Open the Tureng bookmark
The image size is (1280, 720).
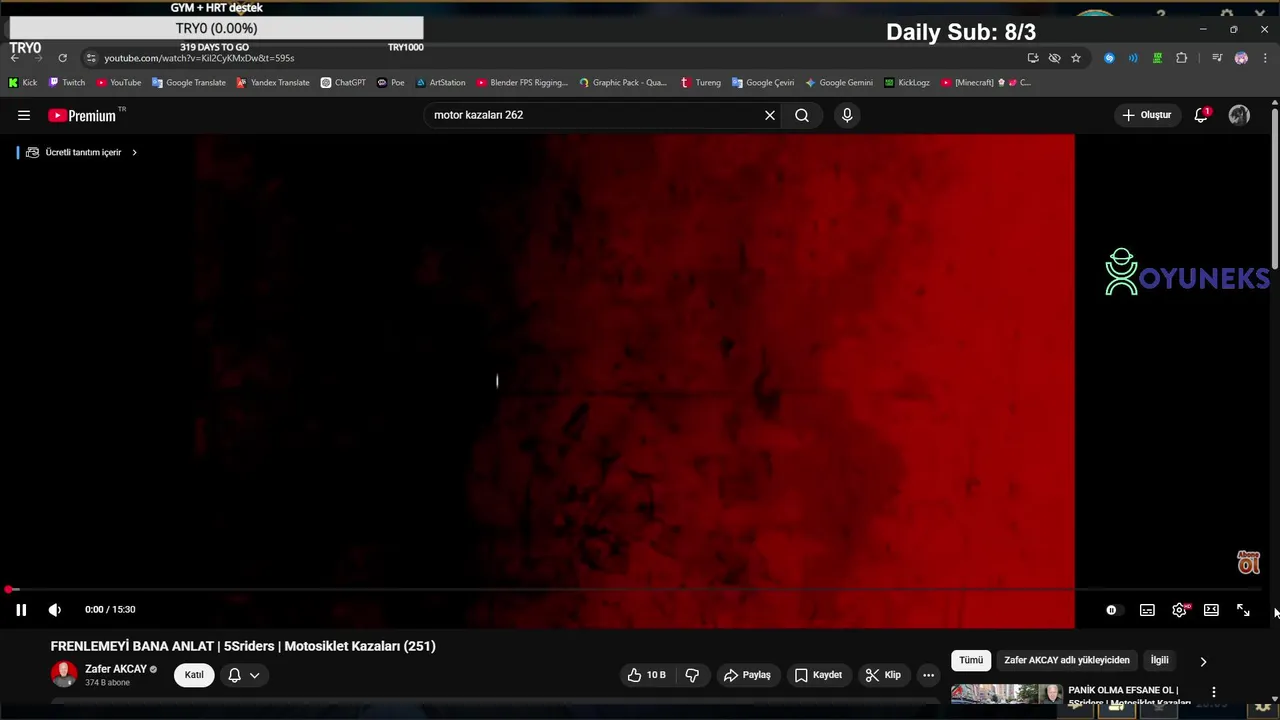tap(700, 83)
